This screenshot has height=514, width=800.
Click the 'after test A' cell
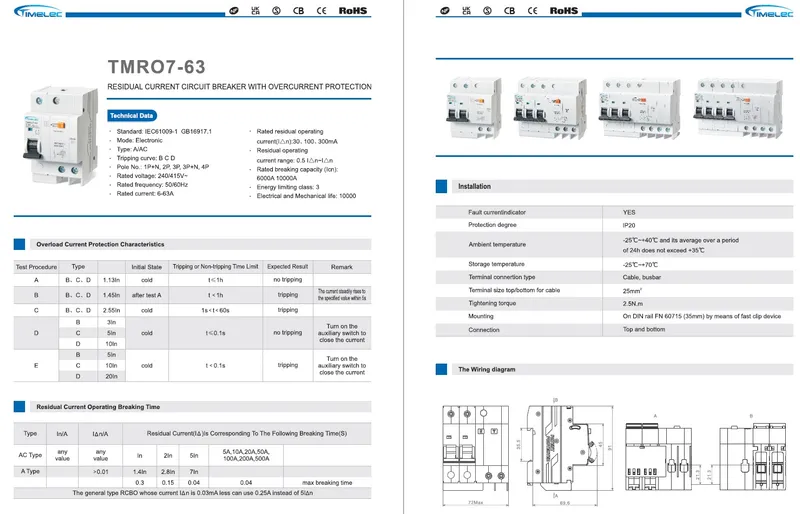click(x=146, y=295)
